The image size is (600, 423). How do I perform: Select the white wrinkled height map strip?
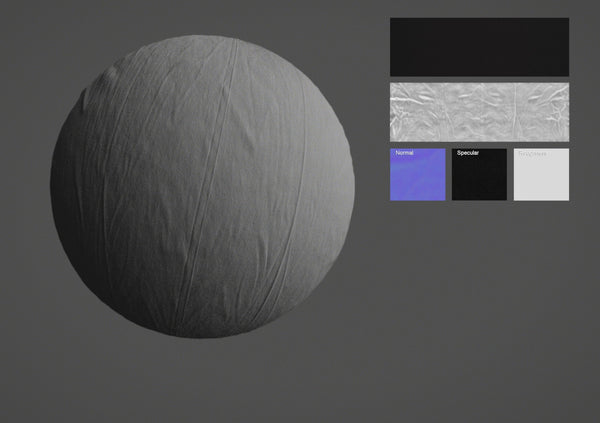[x=479, y=111]
